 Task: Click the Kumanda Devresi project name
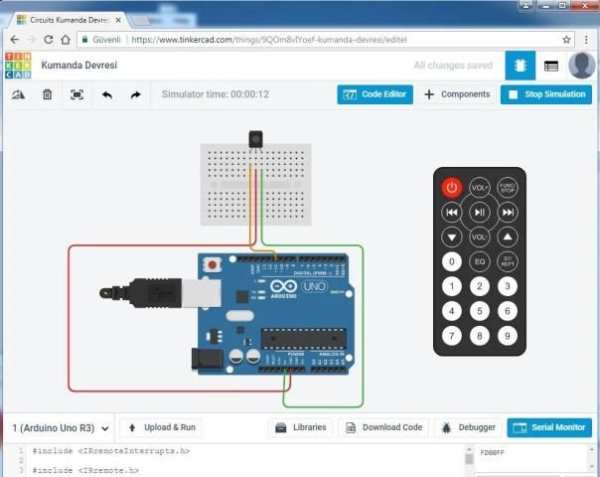click(79, 65)
